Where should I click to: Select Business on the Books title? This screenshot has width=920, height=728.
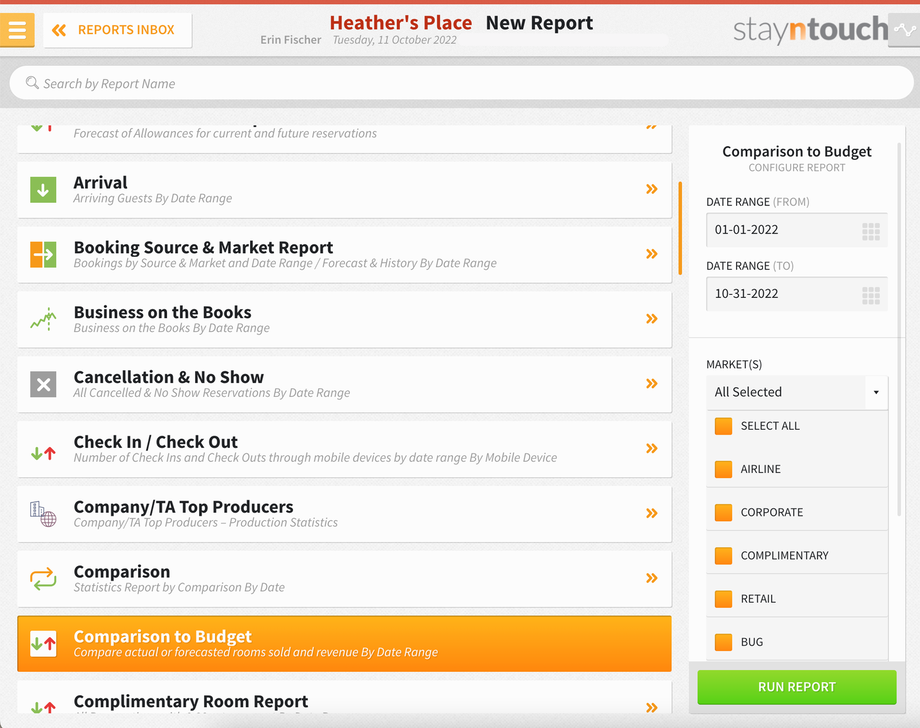[163, 312]
